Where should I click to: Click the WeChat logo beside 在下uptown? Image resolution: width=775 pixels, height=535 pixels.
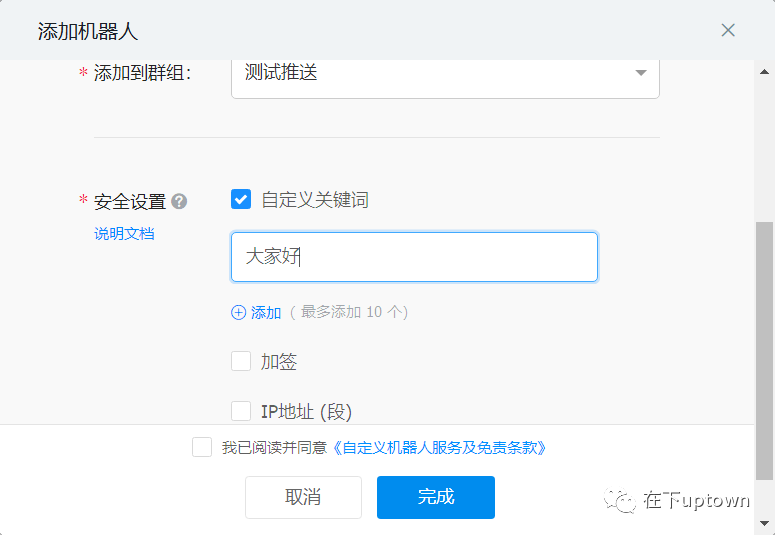pyautogui.click(x=622, y=500)
